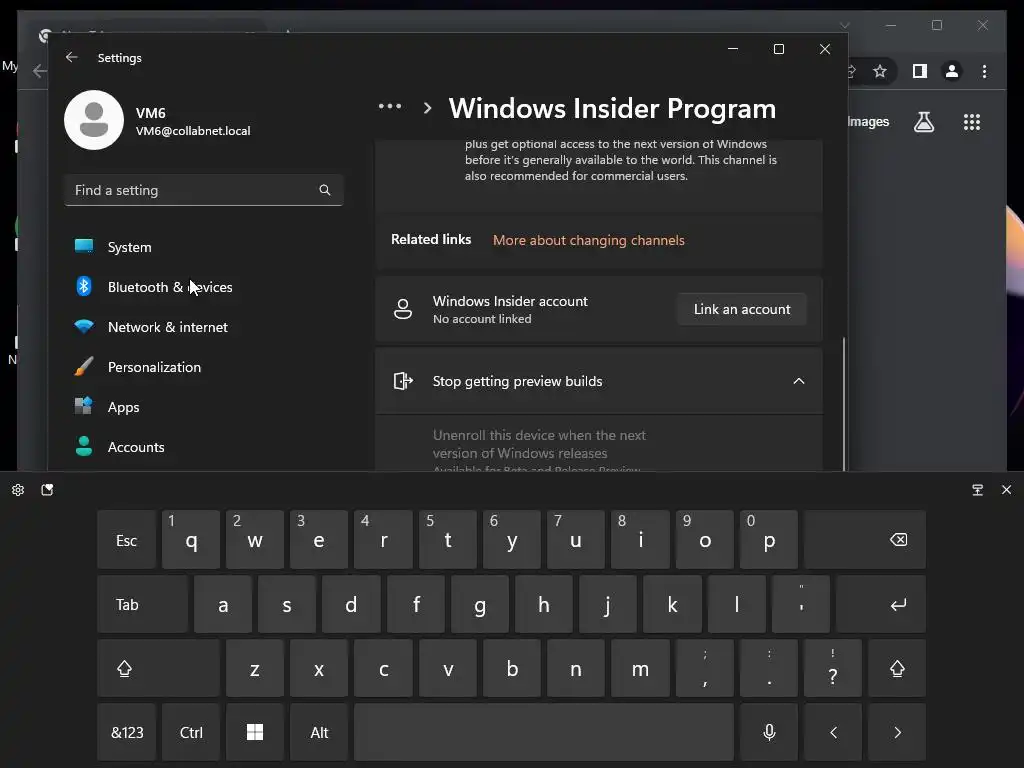This screenshot has width=1024, height=768.
Task: Open Personalization settings
Action: 204,367
